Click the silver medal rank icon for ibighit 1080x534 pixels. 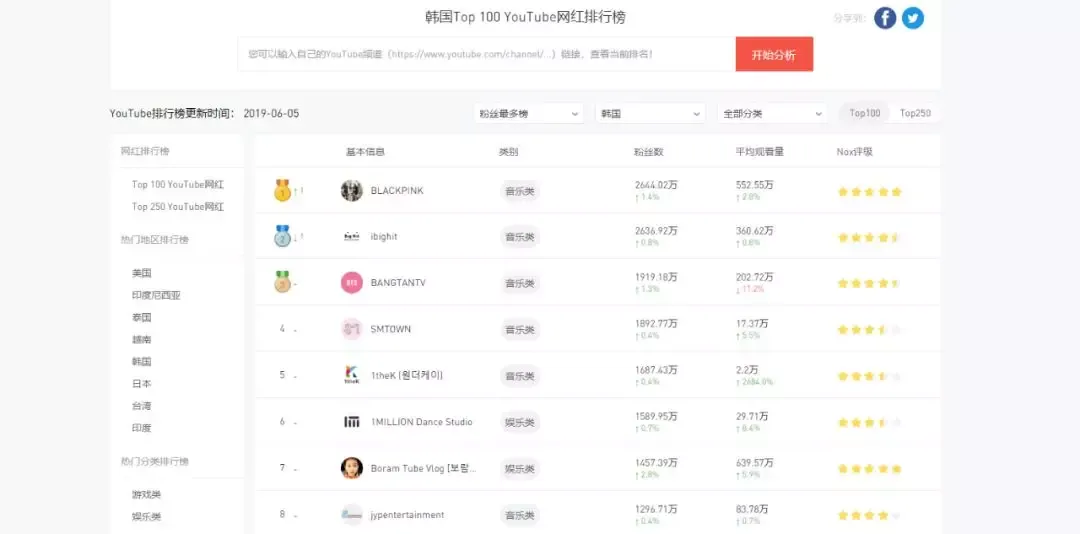click(x=282, y=236)
